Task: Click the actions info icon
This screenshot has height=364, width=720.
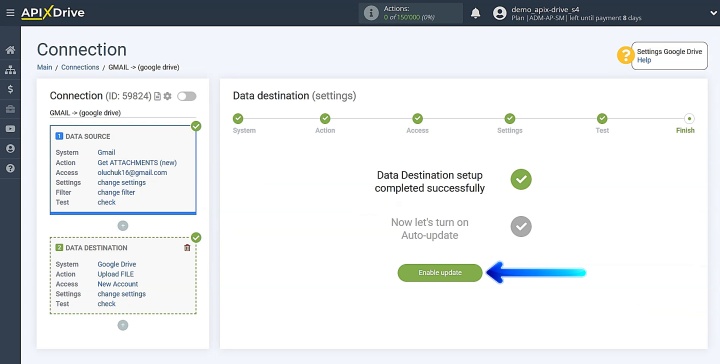Action: [371, 13]
